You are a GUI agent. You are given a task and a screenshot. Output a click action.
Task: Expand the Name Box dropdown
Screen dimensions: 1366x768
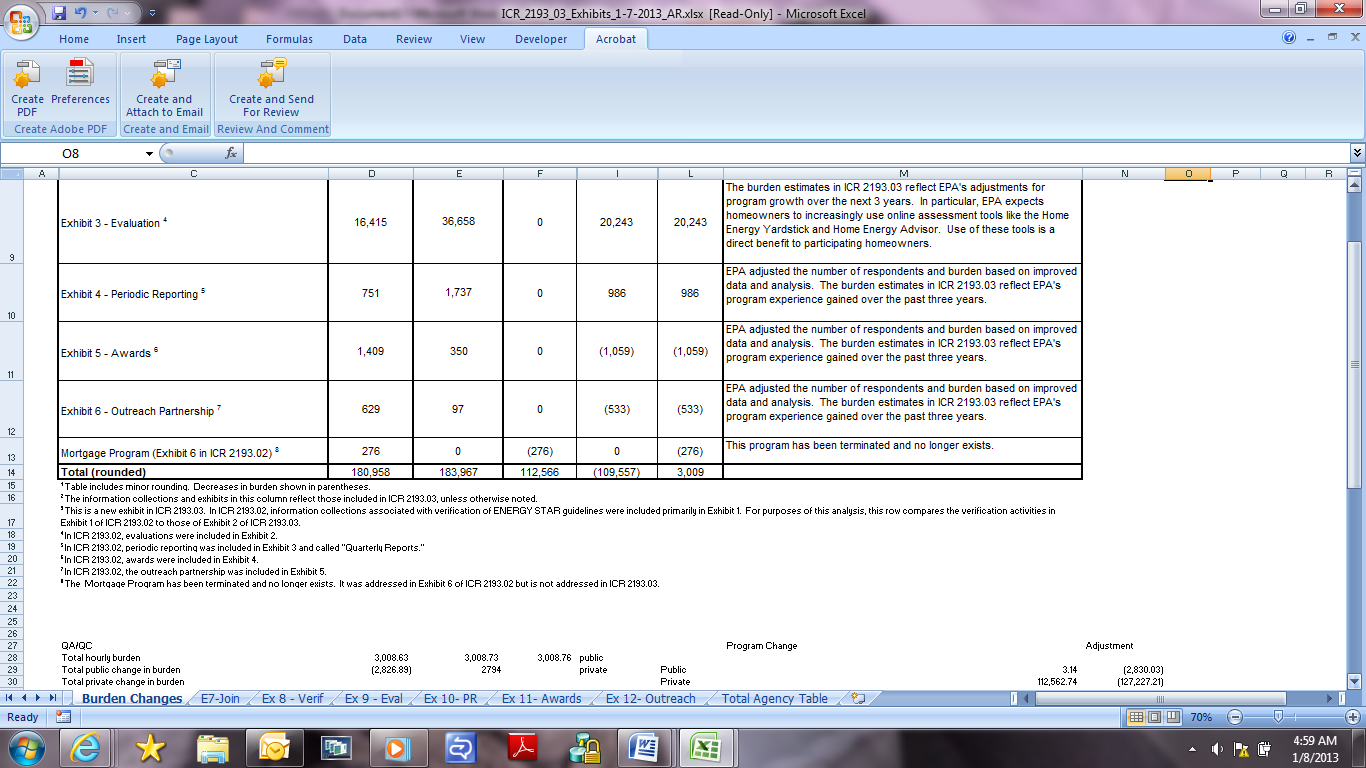[x=150, y=153]
